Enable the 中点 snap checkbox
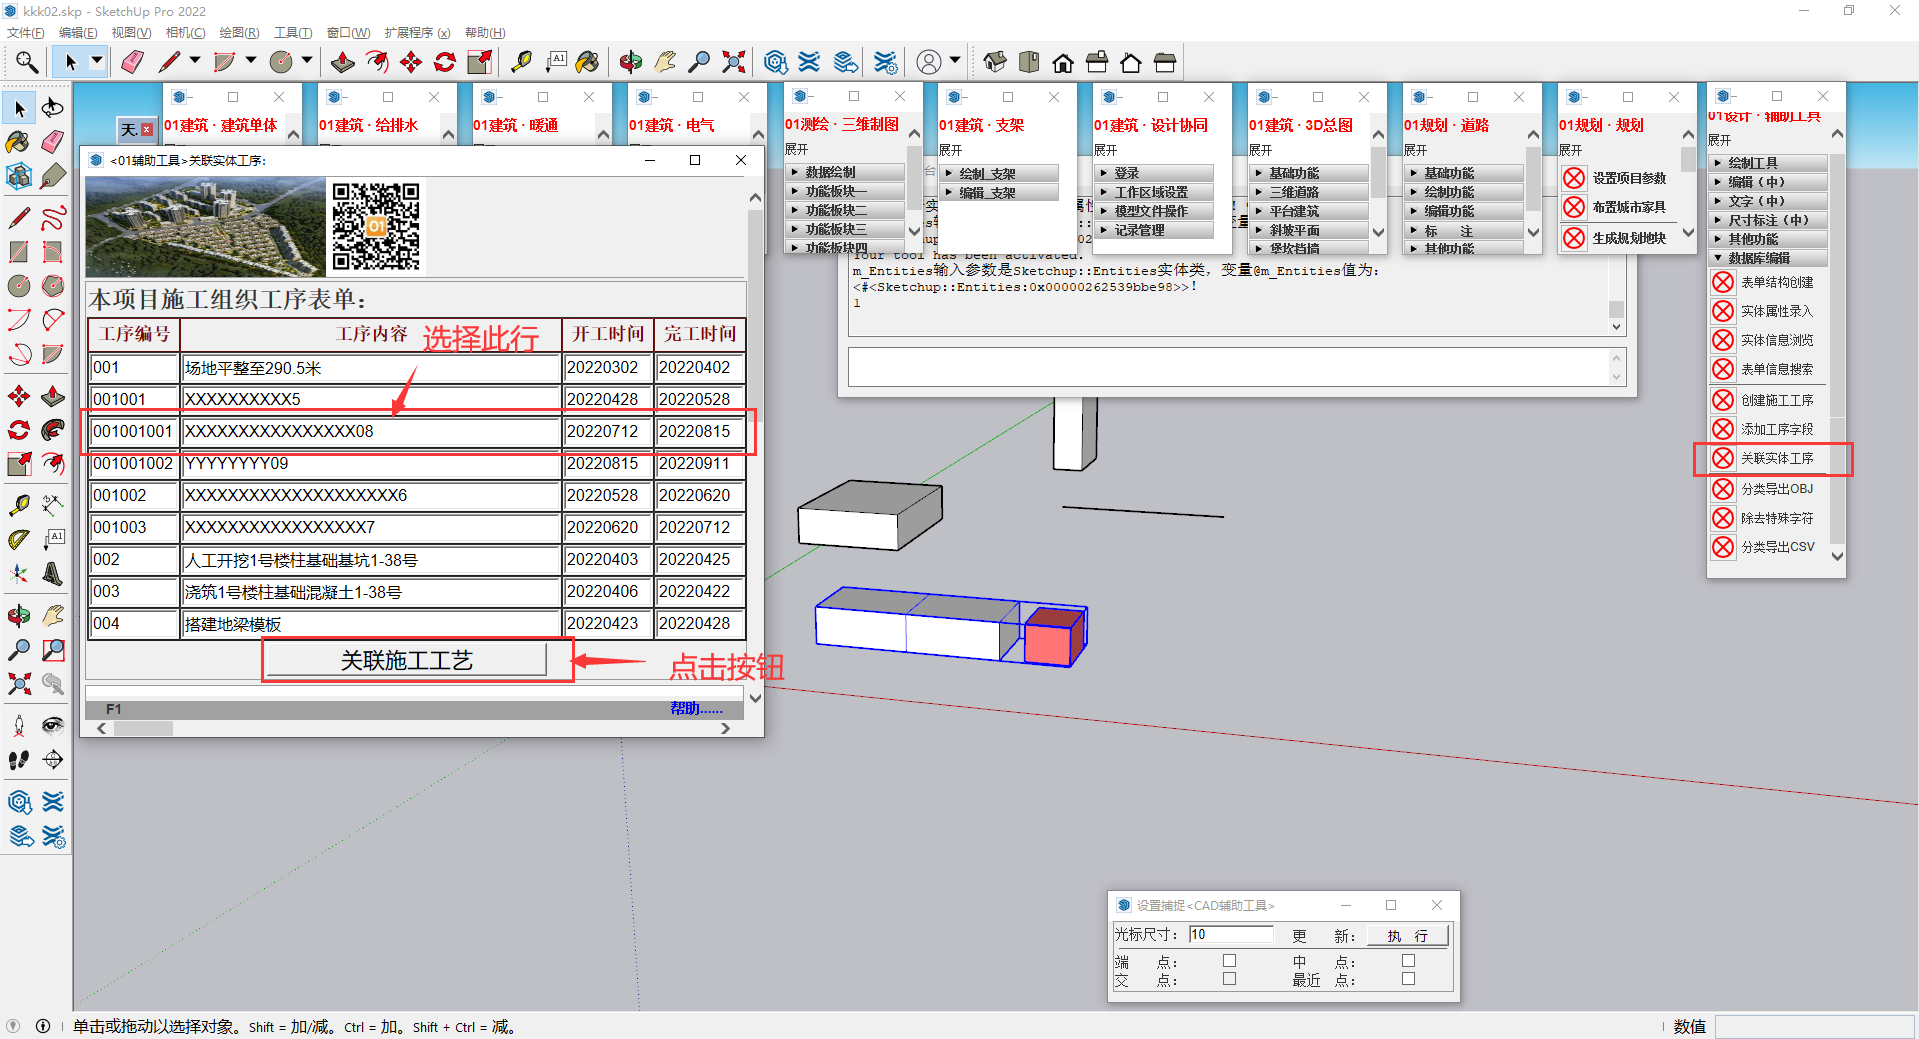The width and height of the screenshot is (1919, 1039). pos(1408,961)
